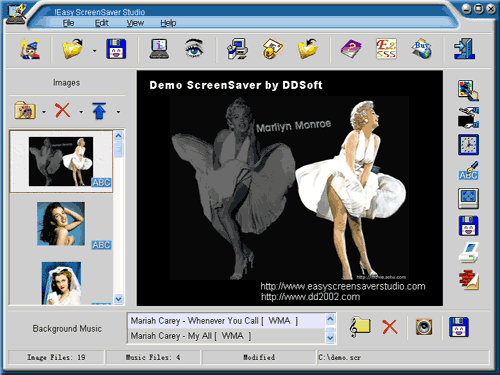Open the Help menu
The width and height of the screenshot is (500, 375).
[x=168, y=23]
